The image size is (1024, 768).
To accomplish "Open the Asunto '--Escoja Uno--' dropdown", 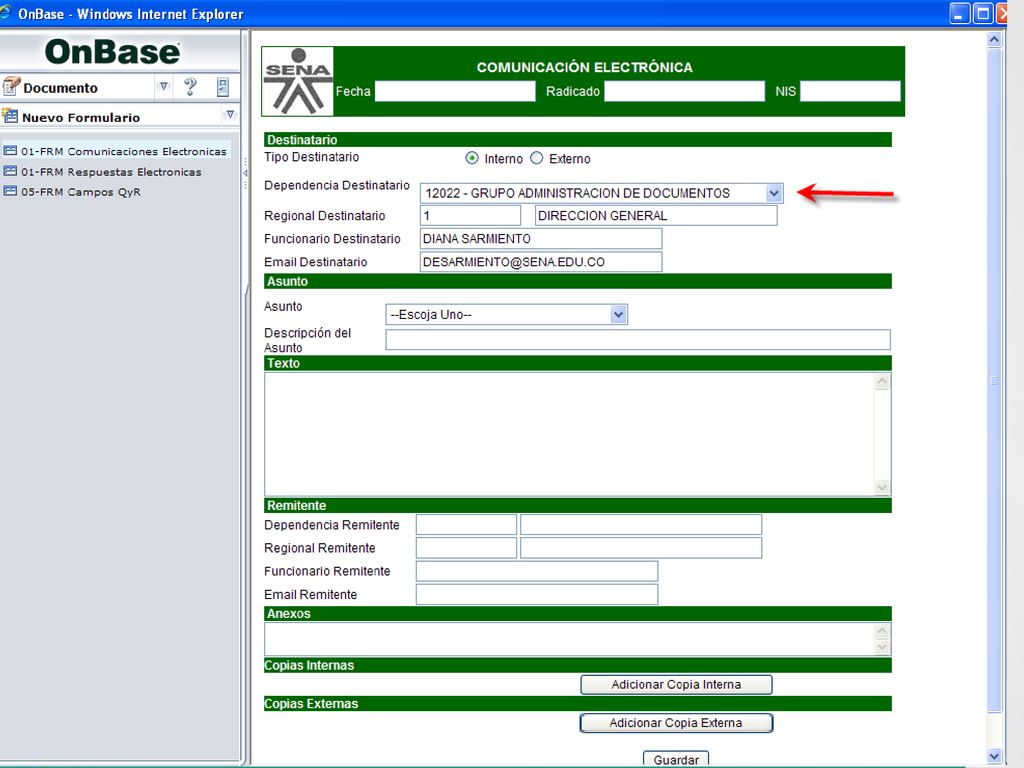I will pos(618,315).
